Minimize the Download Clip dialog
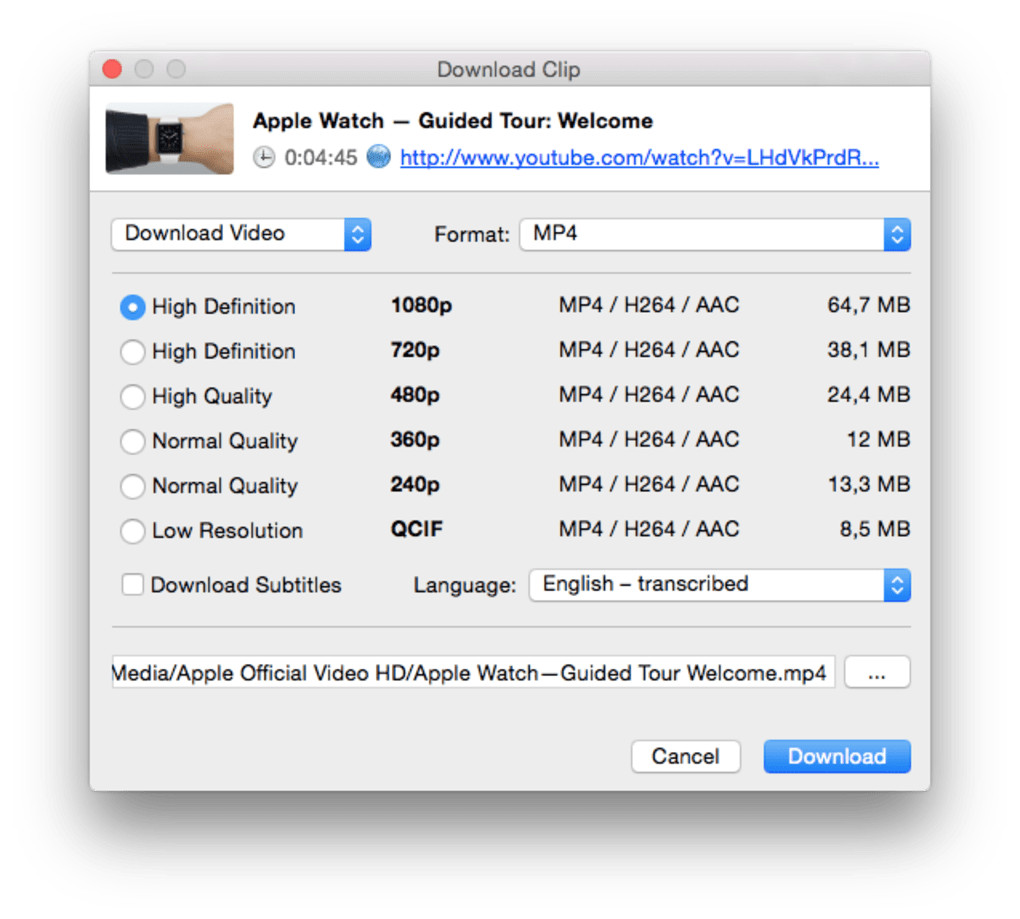Screen dimensions: 1020x919 pyautogui.click(x=144, y=69)
